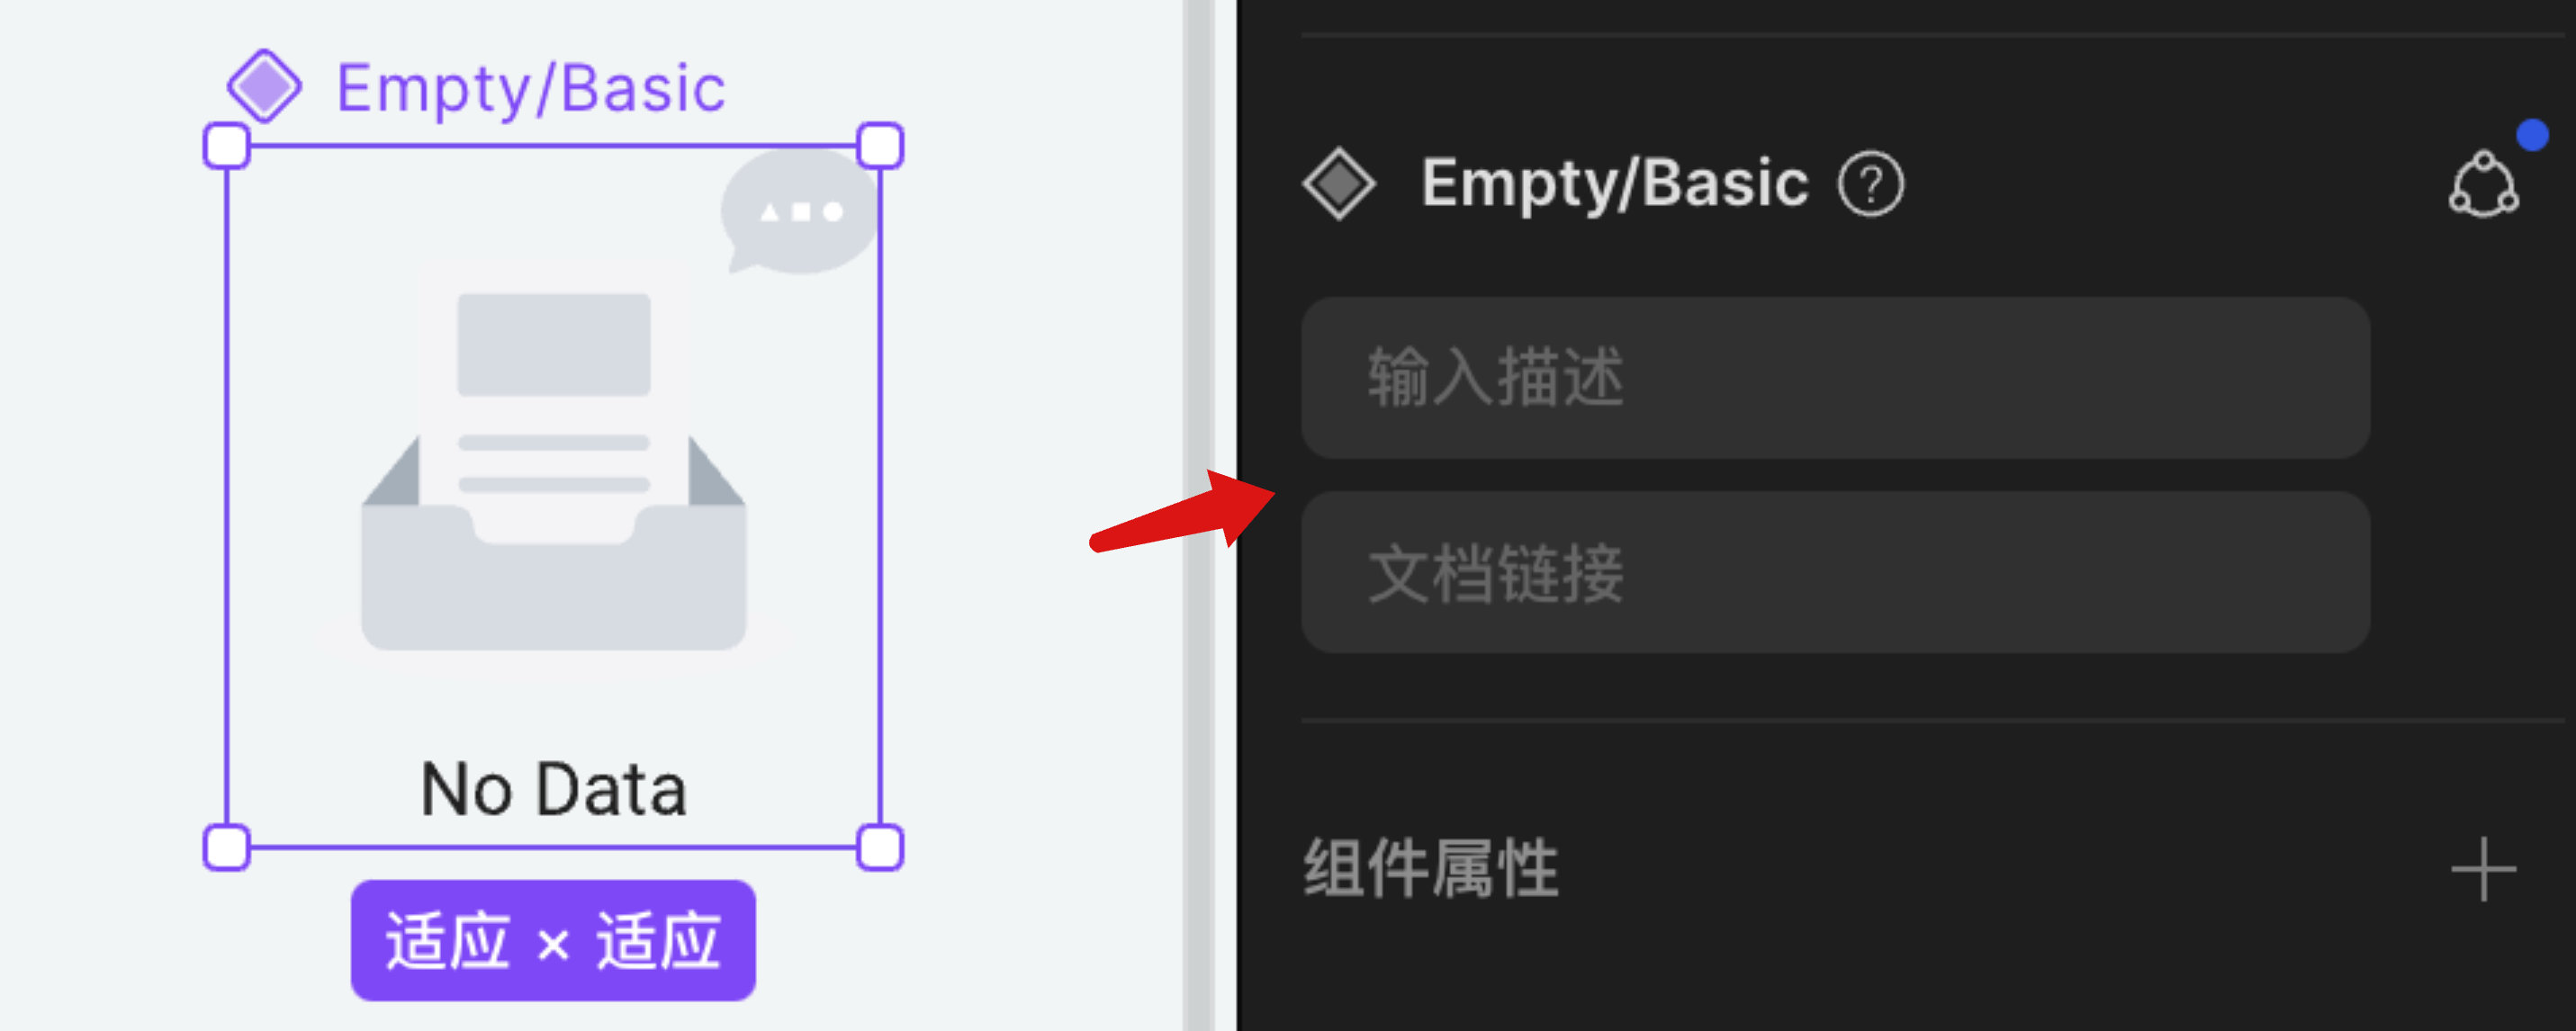Viewport: 2576px width, 1031px height.
Task: Click the bottom-left selection handle
Action: (x=227, y=848)
